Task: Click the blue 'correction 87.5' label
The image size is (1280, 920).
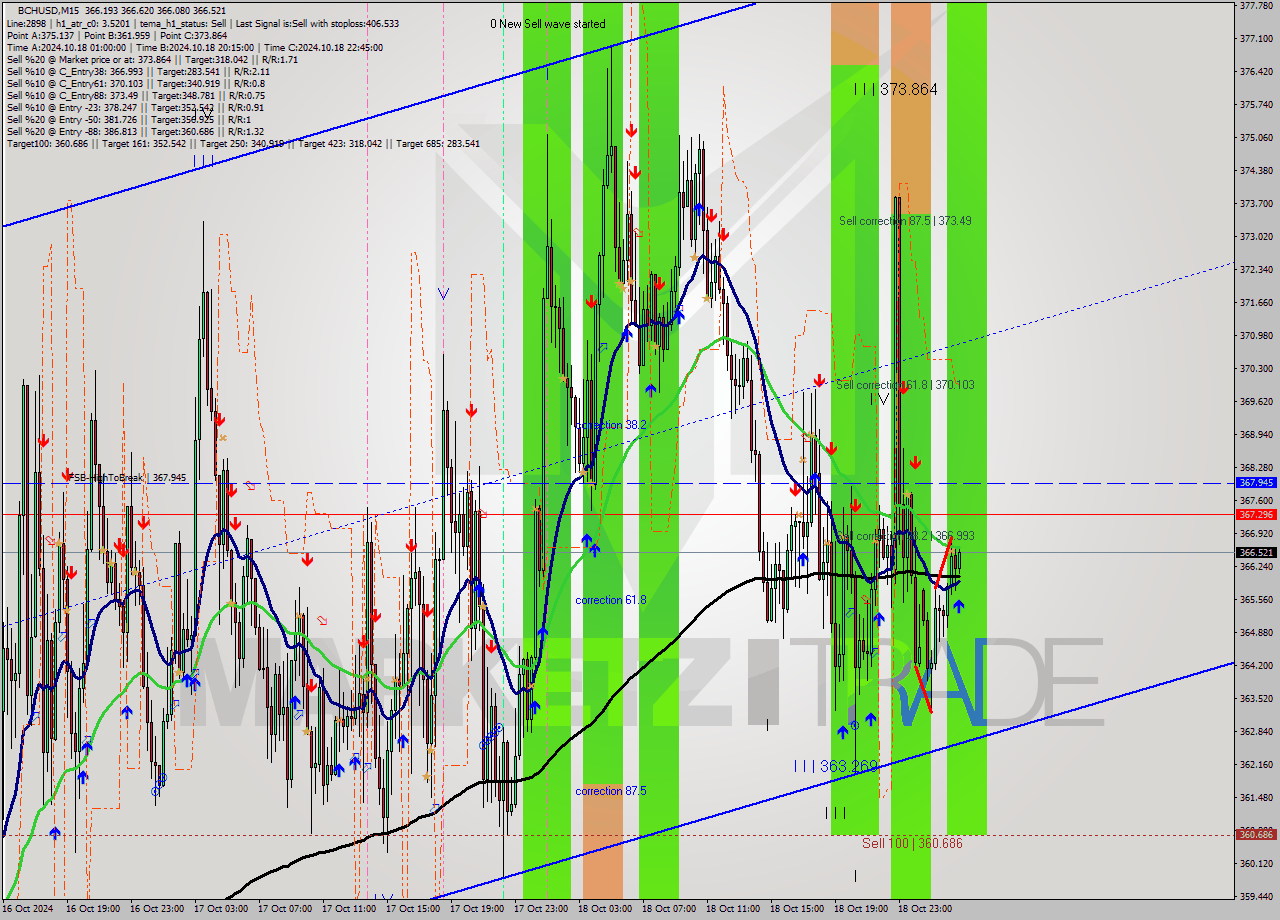Action: [x=610, y=791]
